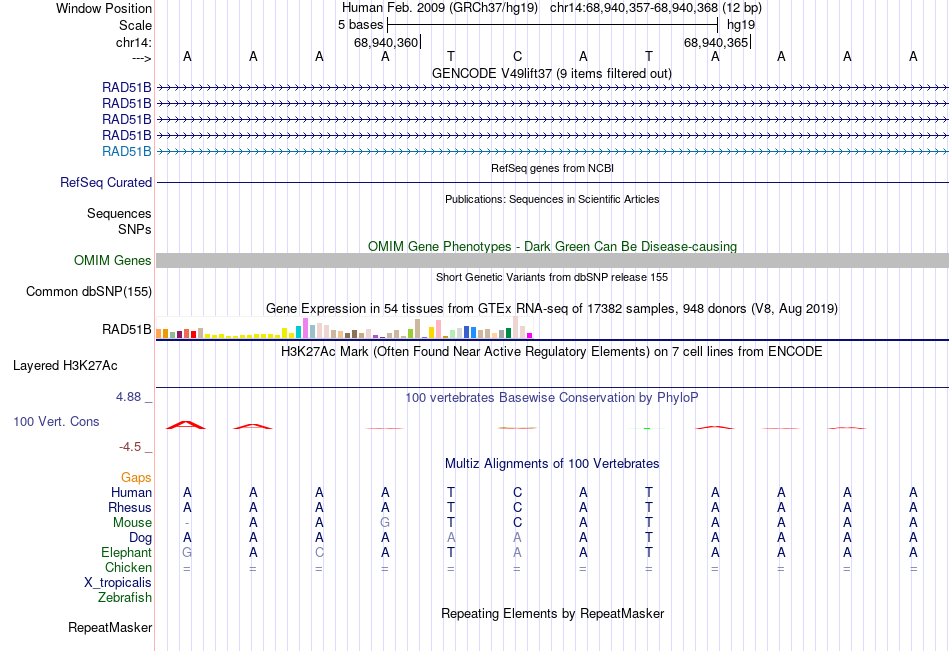The image size is (950, 651).
Task: Click the green PhyloP conservation mark
Action: point(647,429)
